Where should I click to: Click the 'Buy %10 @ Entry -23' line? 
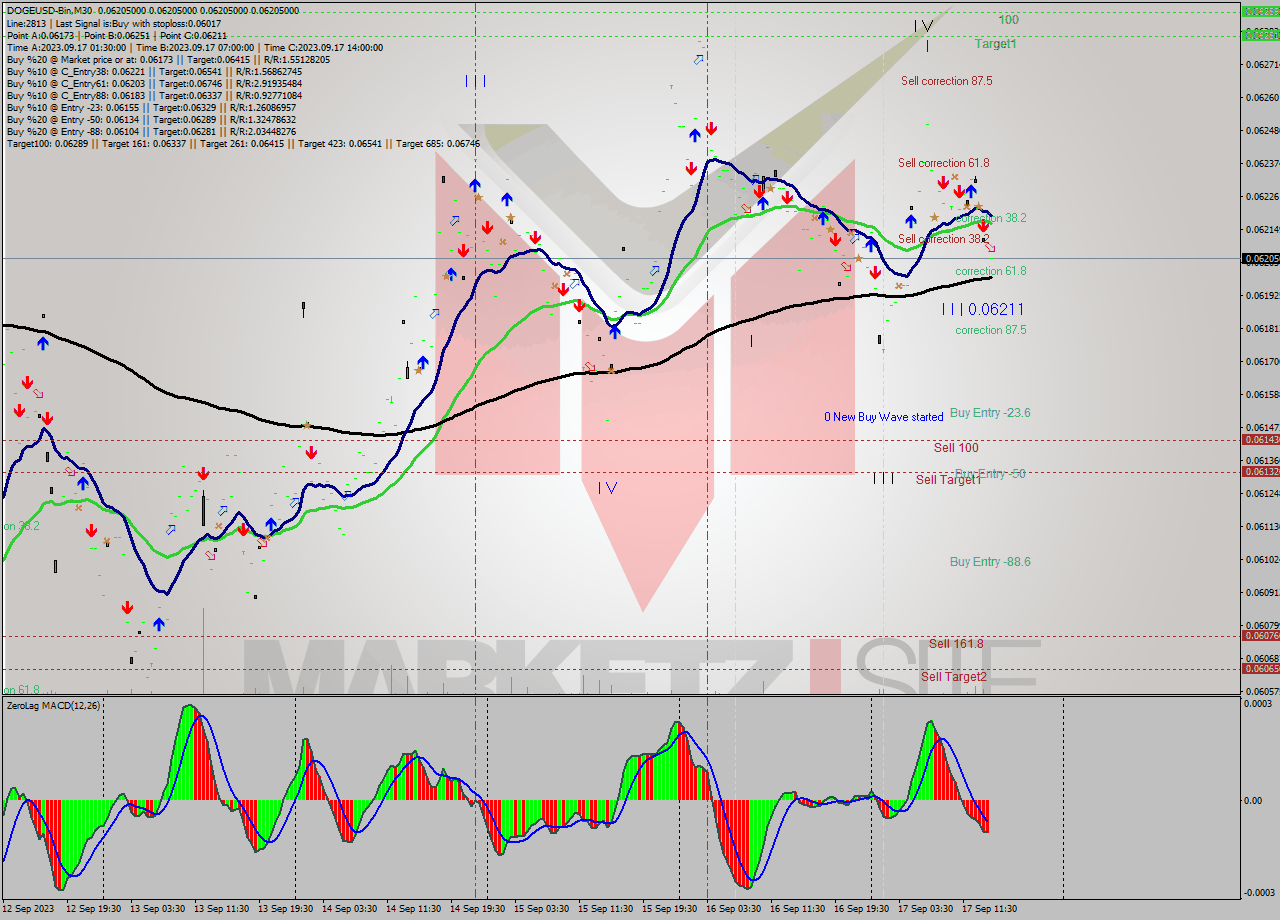point(151,107)
